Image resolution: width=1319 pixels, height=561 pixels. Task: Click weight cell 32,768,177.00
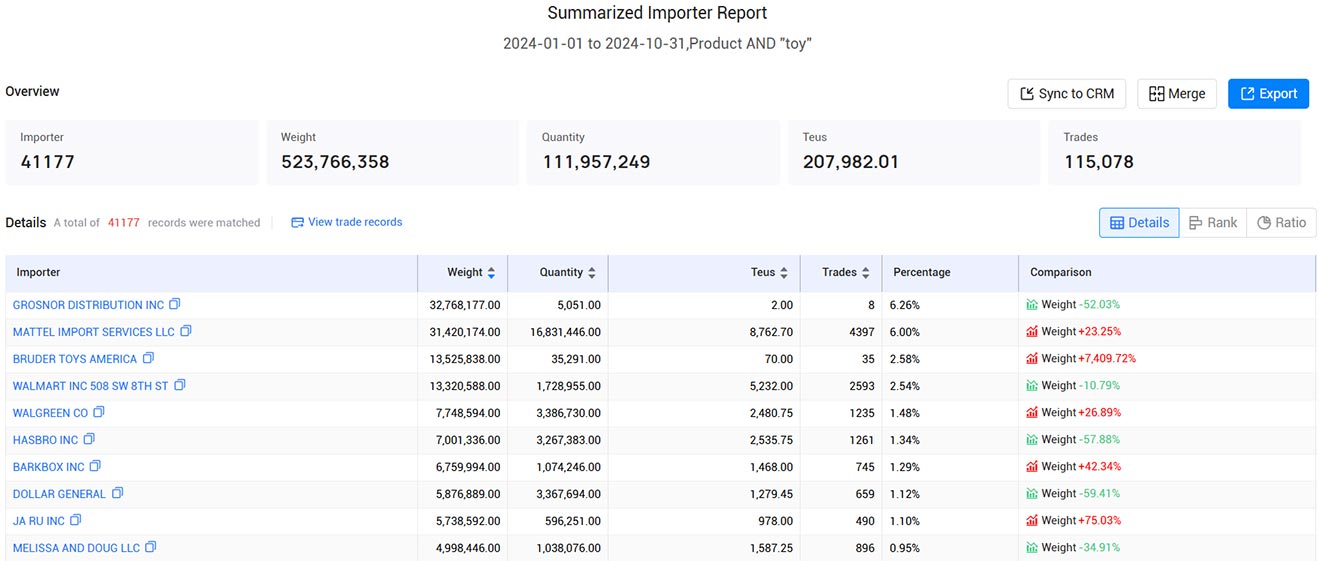click(x=465, y=305)
